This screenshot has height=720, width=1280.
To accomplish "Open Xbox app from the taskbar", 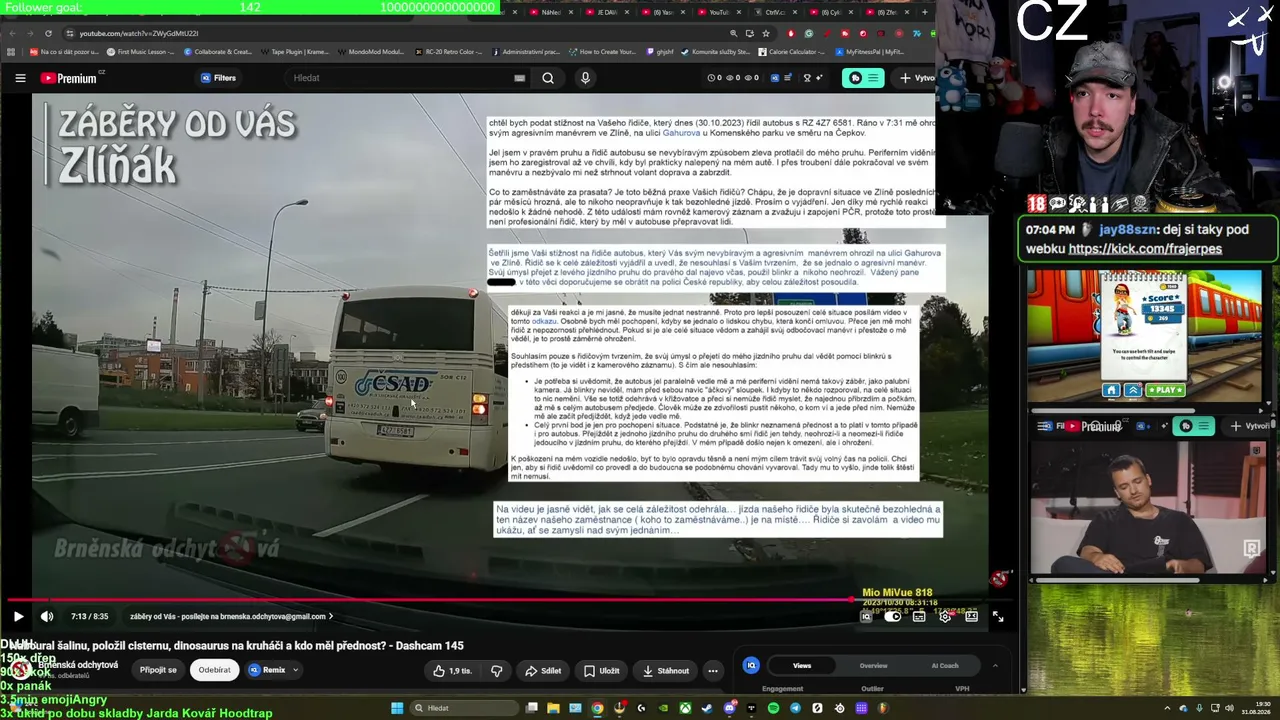I will [685, 708].
